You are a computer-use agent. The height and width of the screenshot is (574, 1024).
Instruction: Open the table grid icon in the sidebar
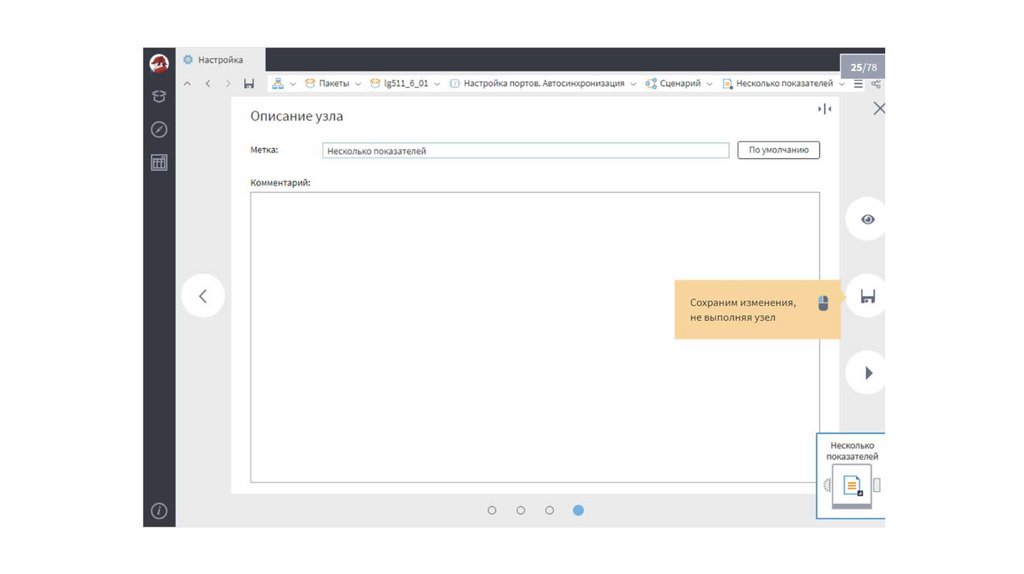click(159, 163)
